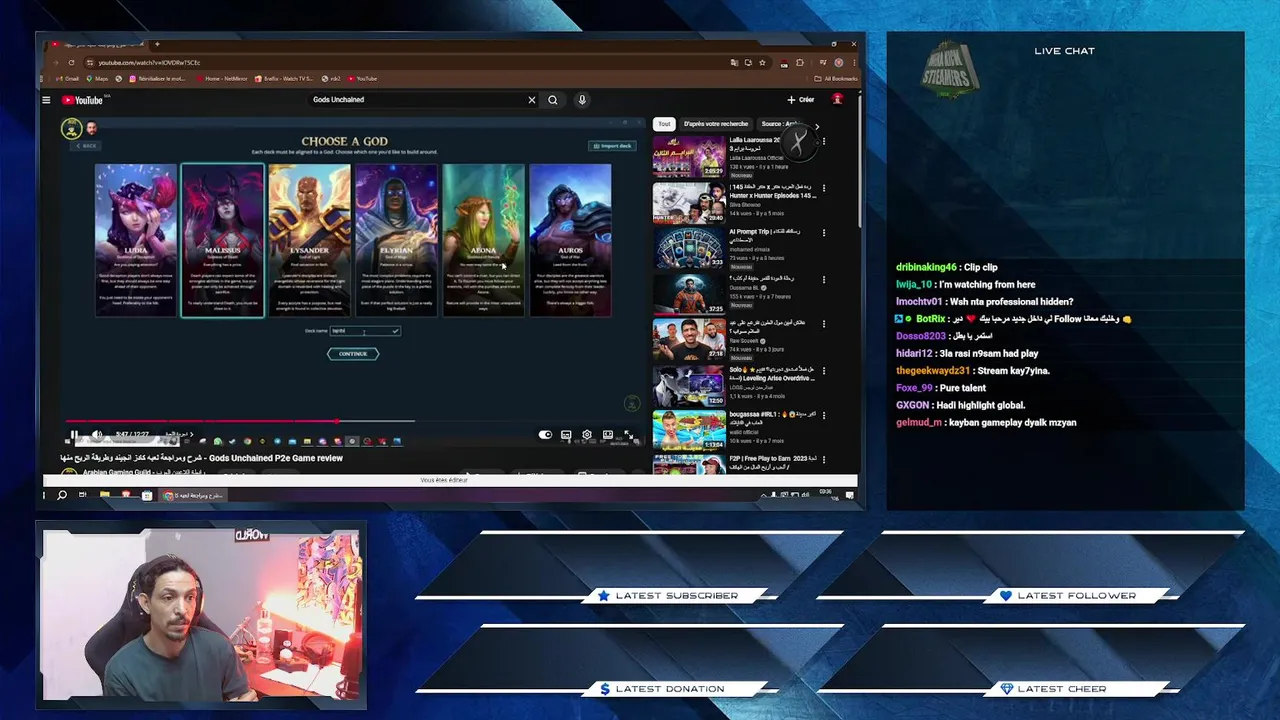Open options for Oussama BL video

coord(824,279)
